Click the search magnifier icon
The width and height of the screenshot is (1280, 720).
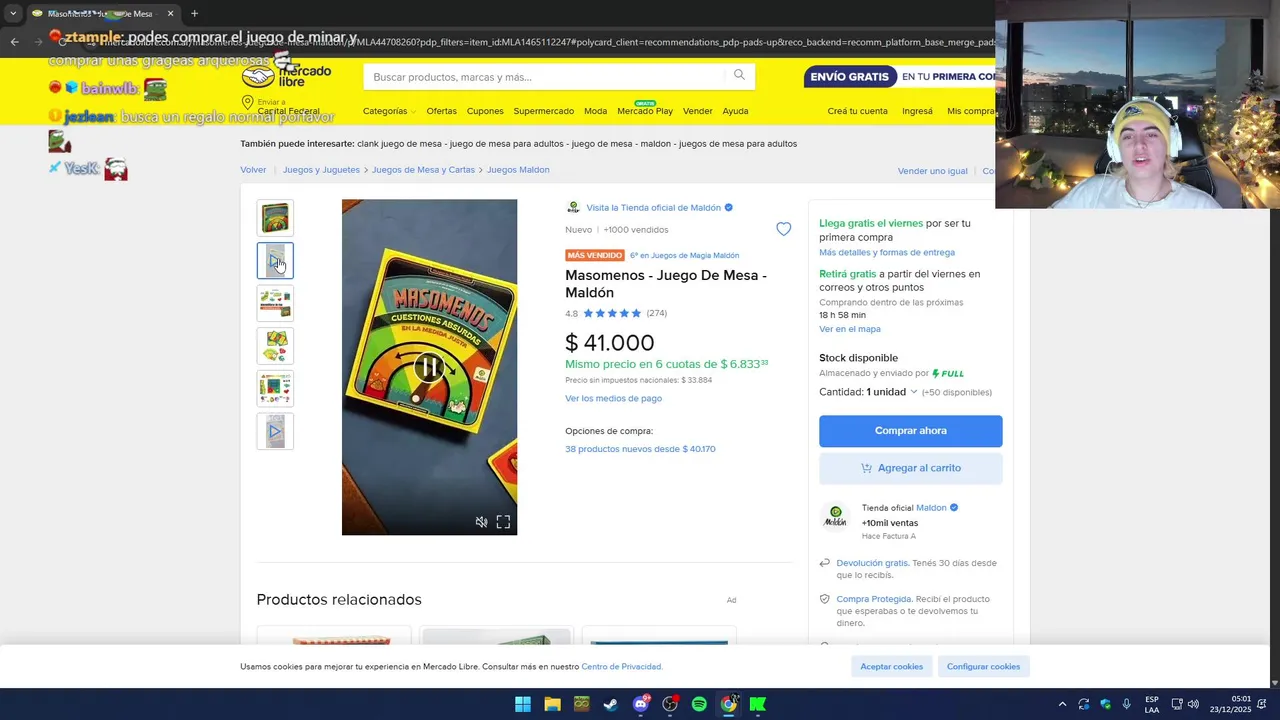[739, 75]
